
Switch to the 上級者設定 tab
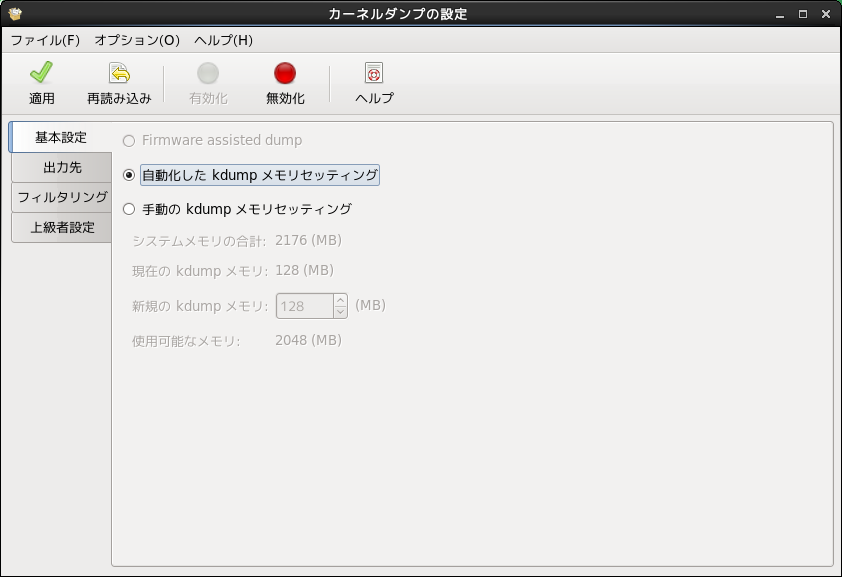62,227
